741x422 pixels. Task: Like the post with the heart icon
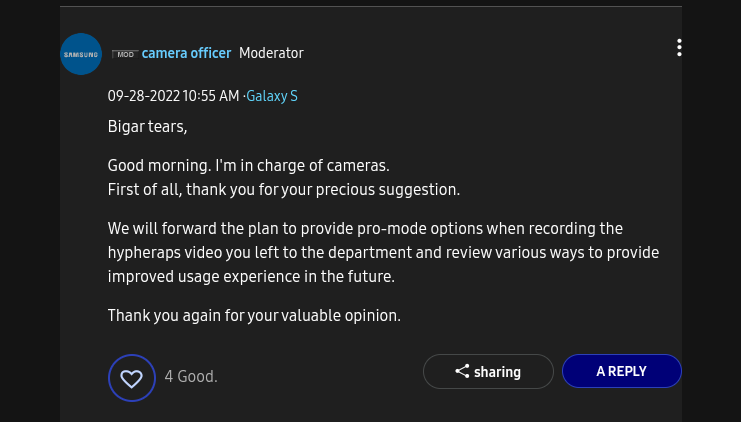[x=132, y=378]
